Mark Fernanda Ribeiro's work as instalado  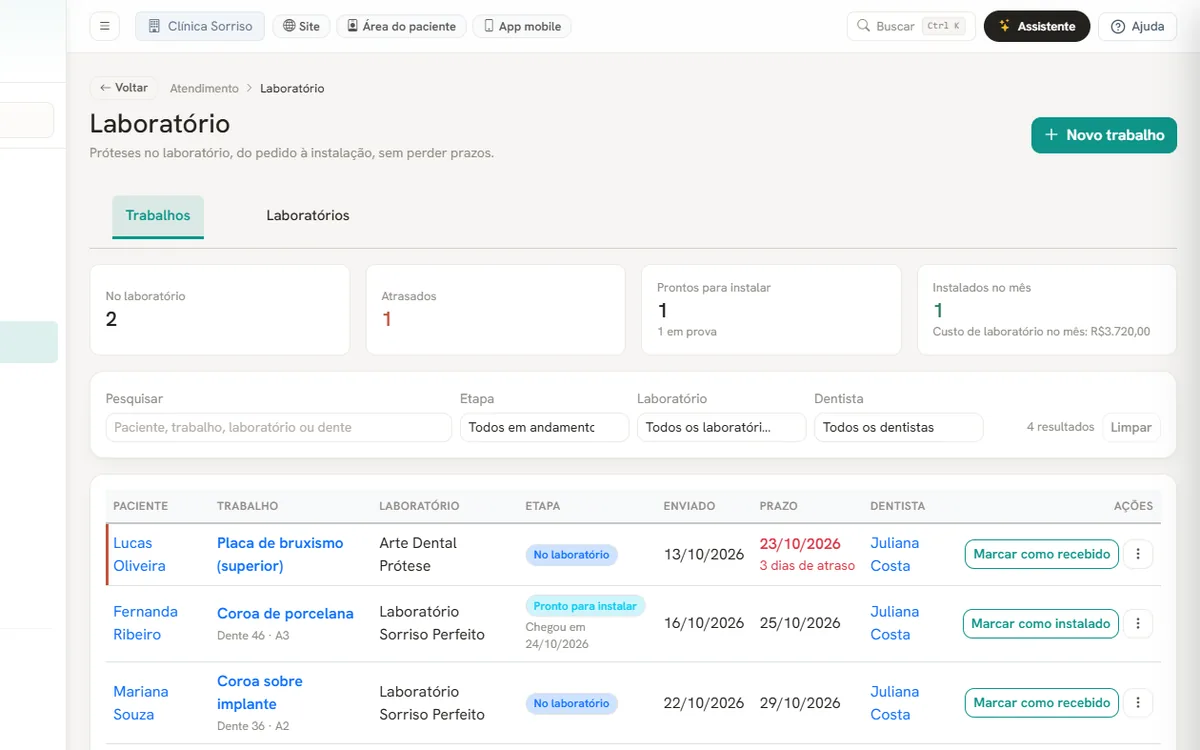pyautogui.click(x=1040, y=623)
